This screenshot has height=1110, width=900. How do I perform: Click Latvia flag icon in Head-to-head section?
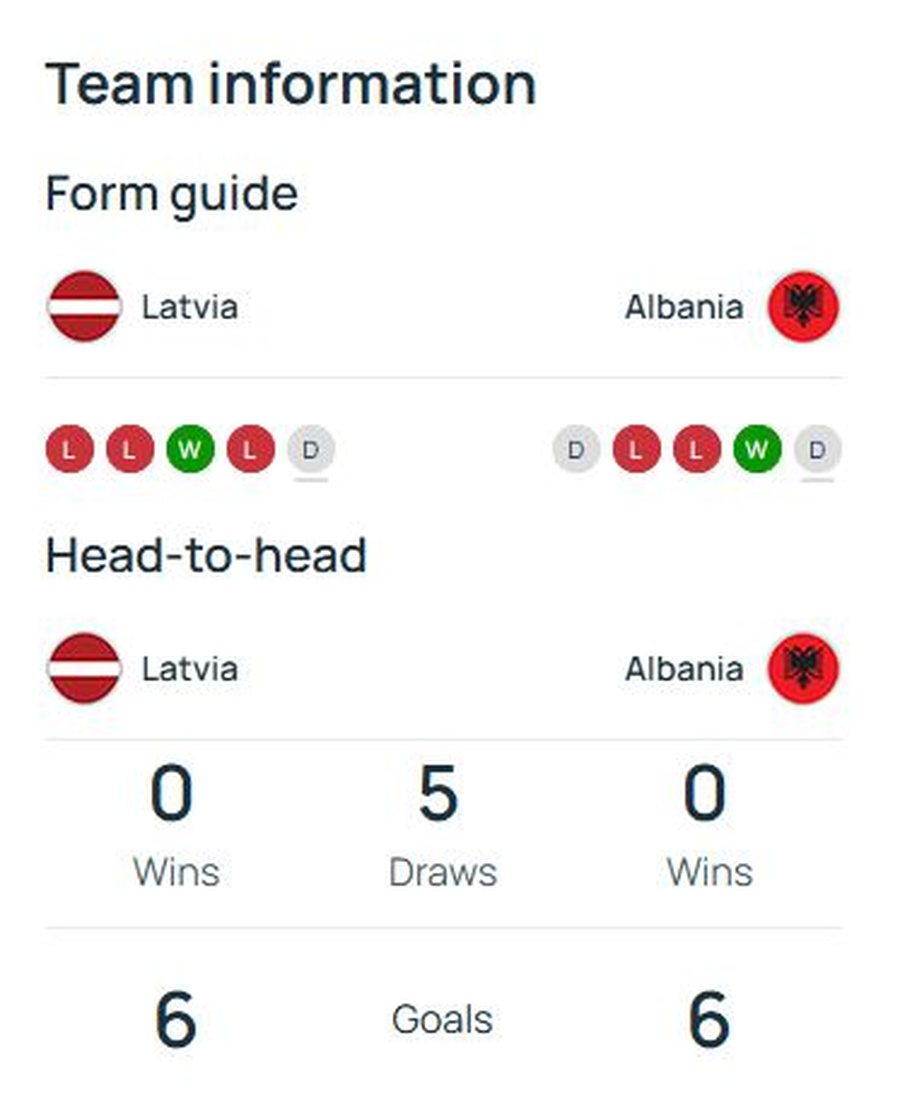tap(84, 668)
